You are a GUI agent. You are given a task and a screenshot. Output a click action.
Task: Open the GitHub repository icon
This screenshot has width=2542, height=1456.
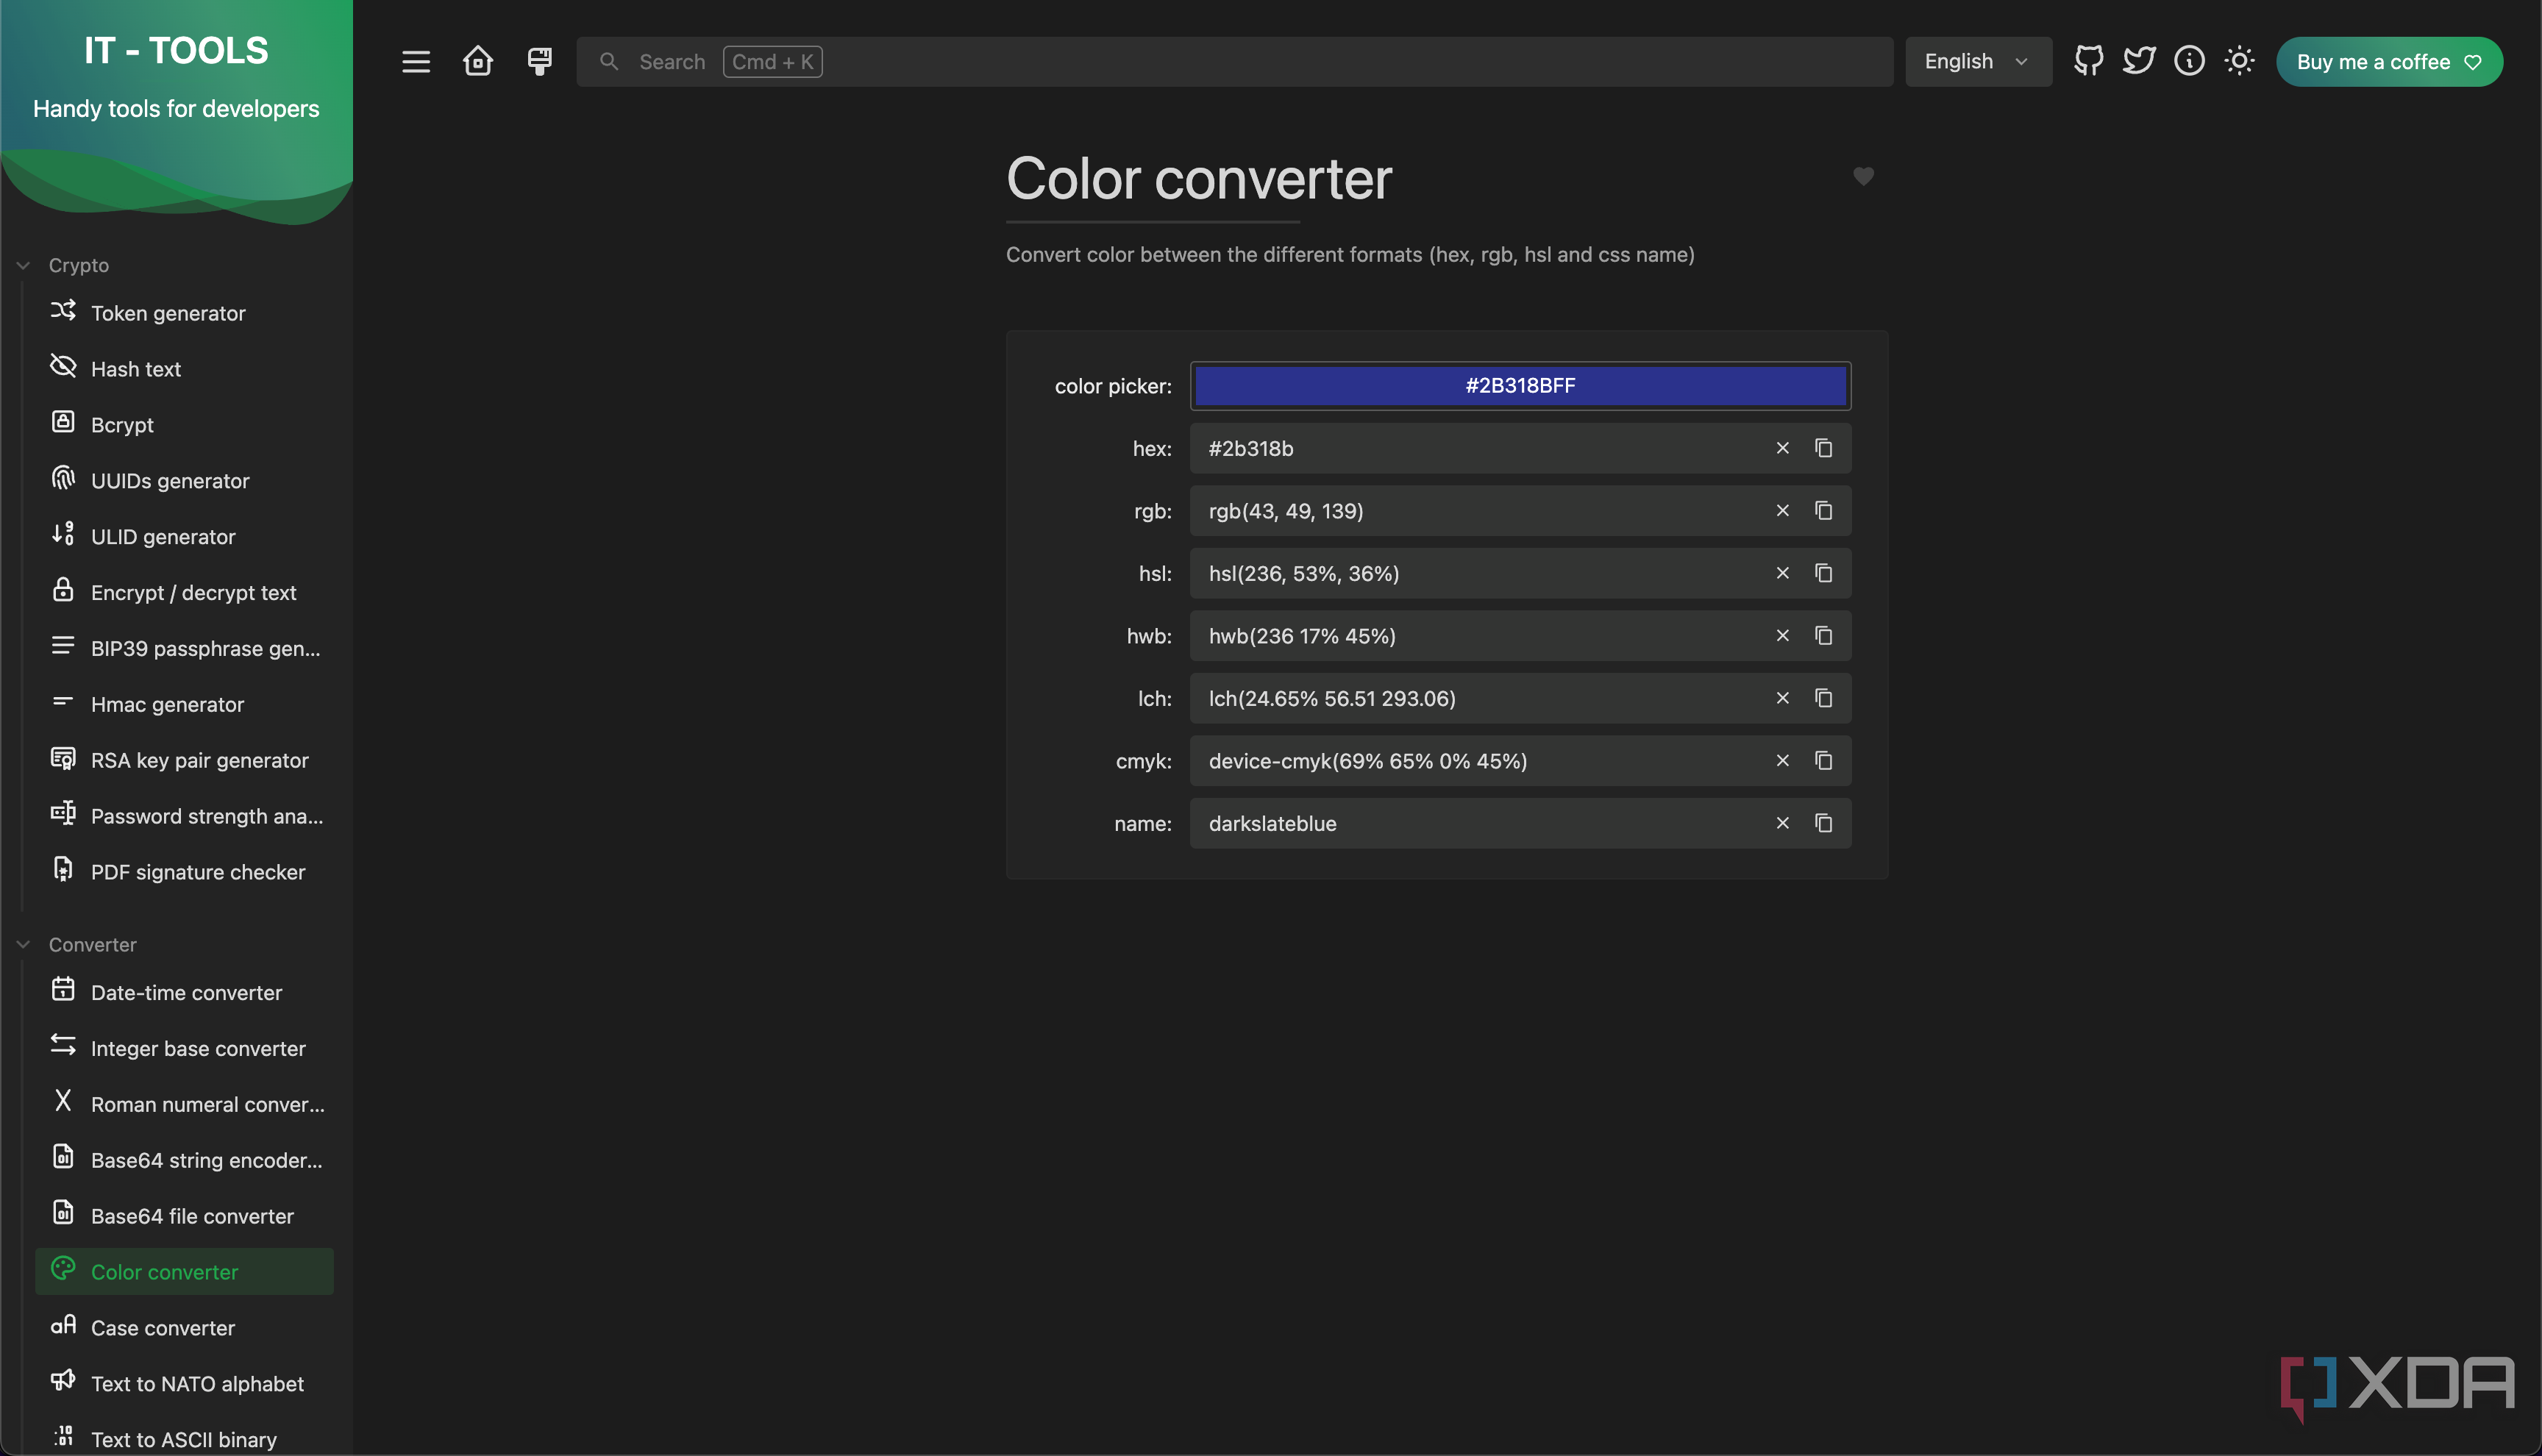pyautogui.click(x=2088, y=61)
